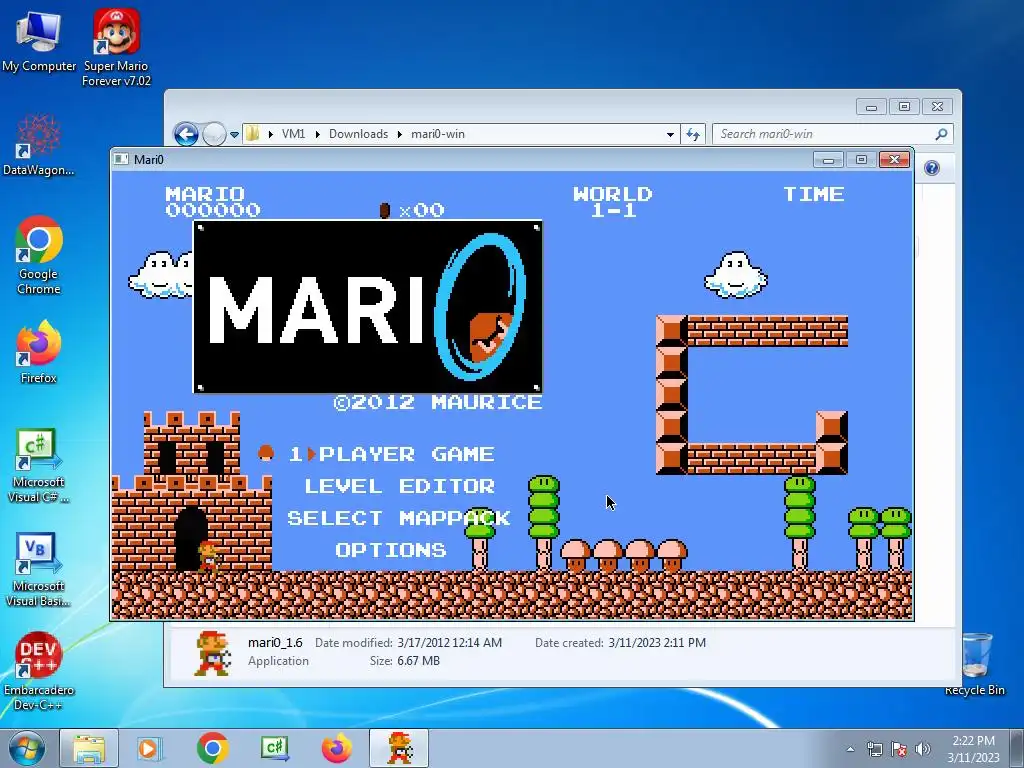Click the Explorer search magnifier icon
Image resolution: width=1024 pixels, height=768 pixels.
[x=941, y=134]
